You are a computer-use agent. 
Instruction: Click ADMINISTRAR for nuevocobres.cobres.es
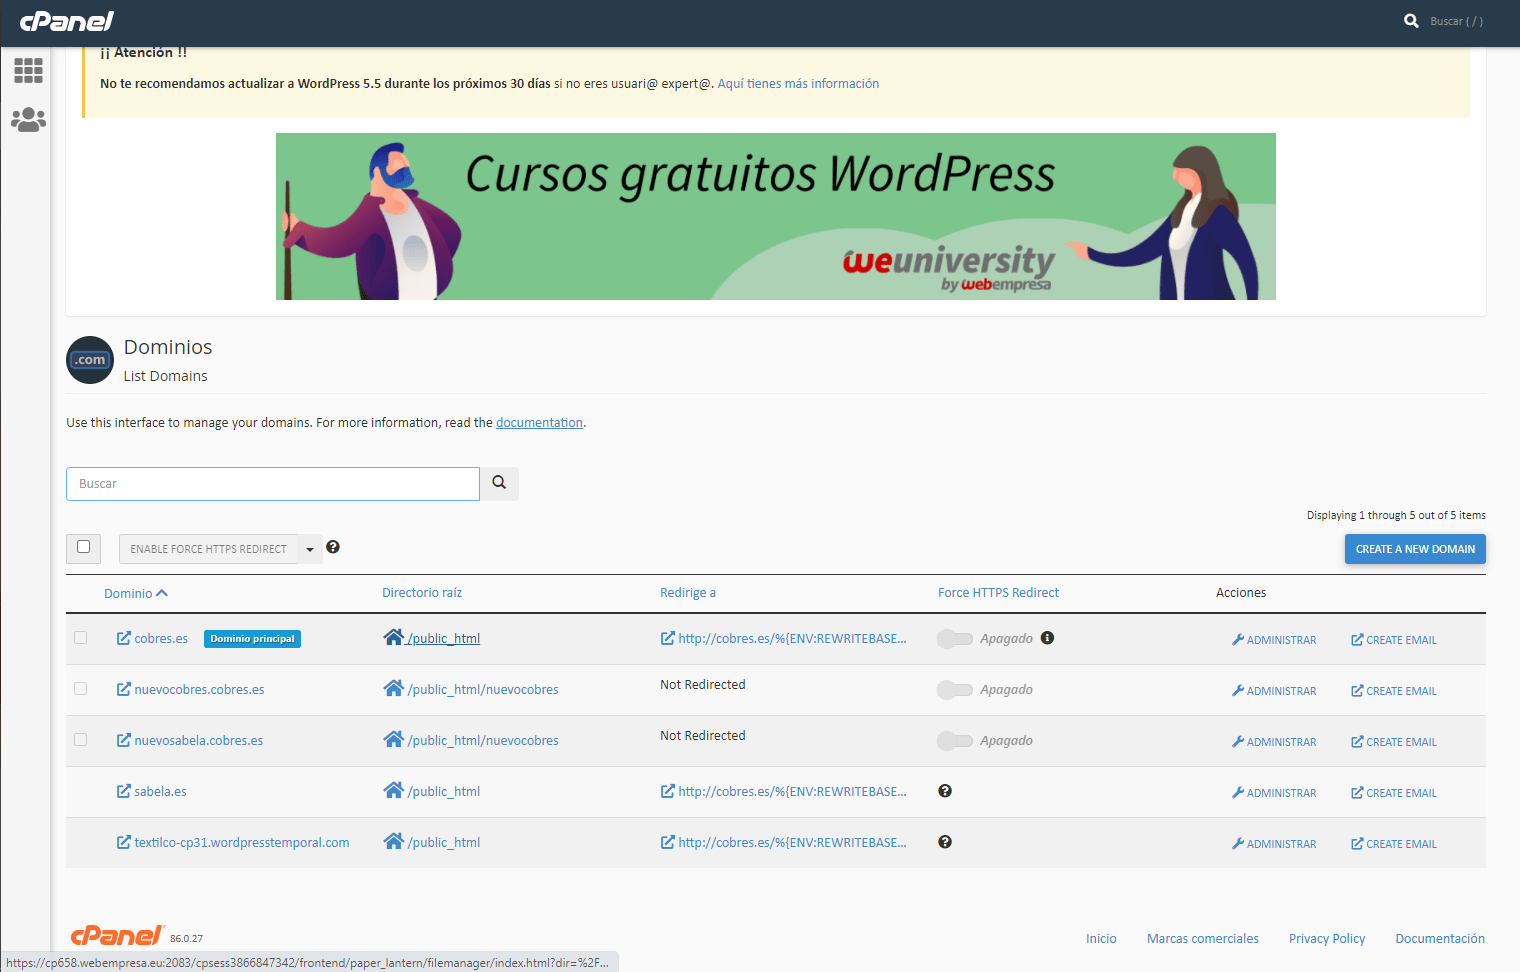(1274, 691)
